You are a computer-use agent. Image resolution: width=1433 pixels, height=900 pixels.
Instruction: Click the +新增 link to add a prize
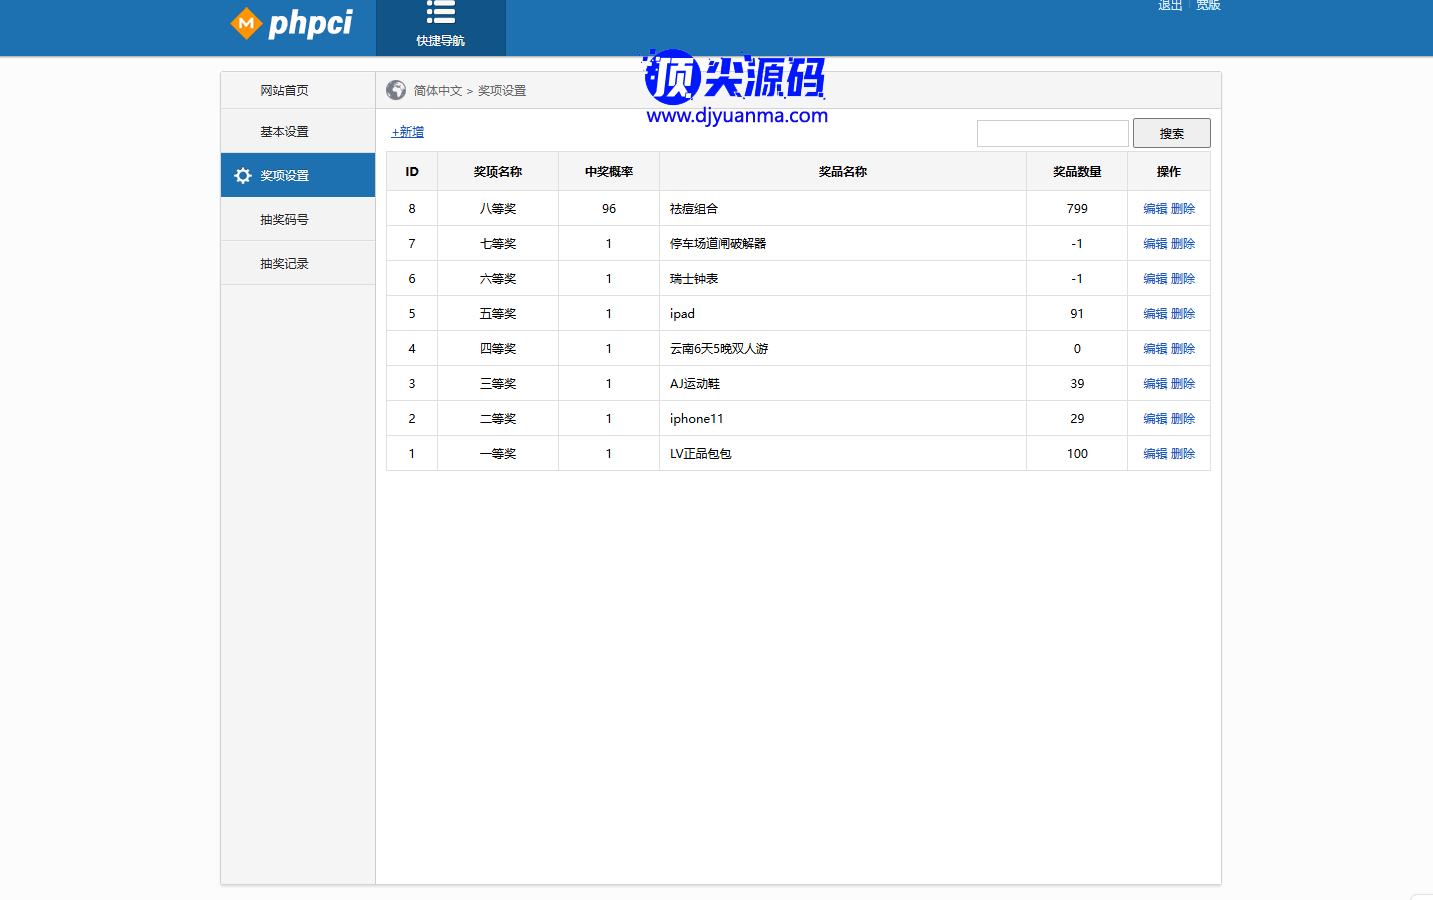(407, 132)
